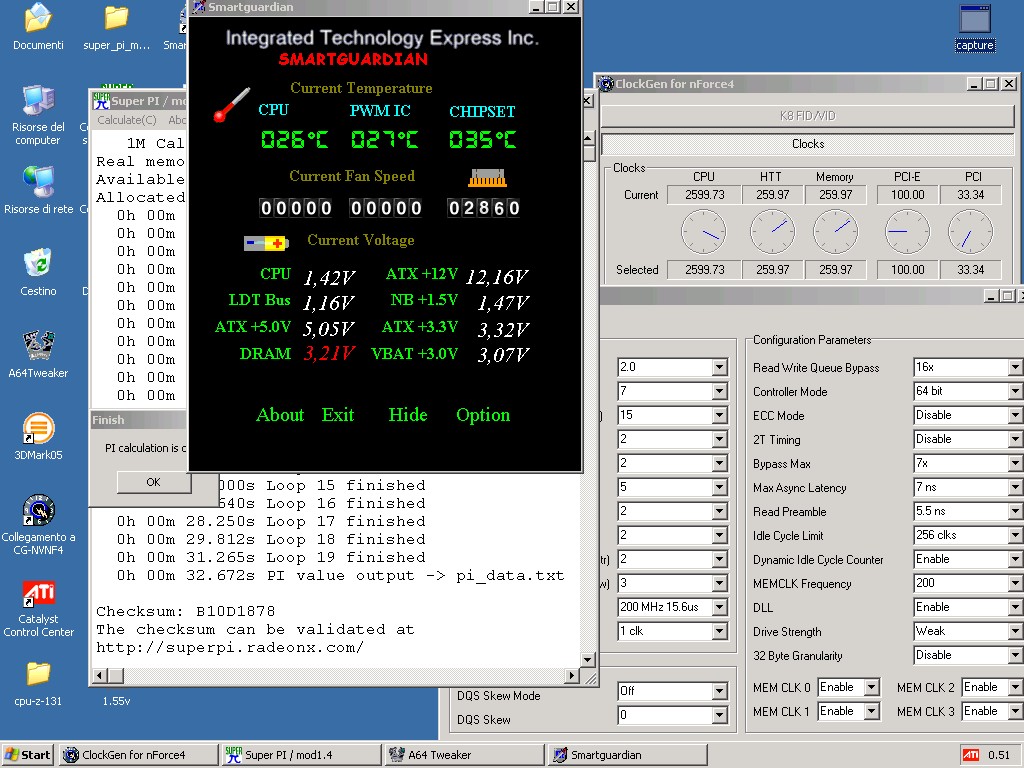Screen dimensions: 1024x768
Task: Open the cpu-z-131 folder icon
Action: (x=38, y=674)
